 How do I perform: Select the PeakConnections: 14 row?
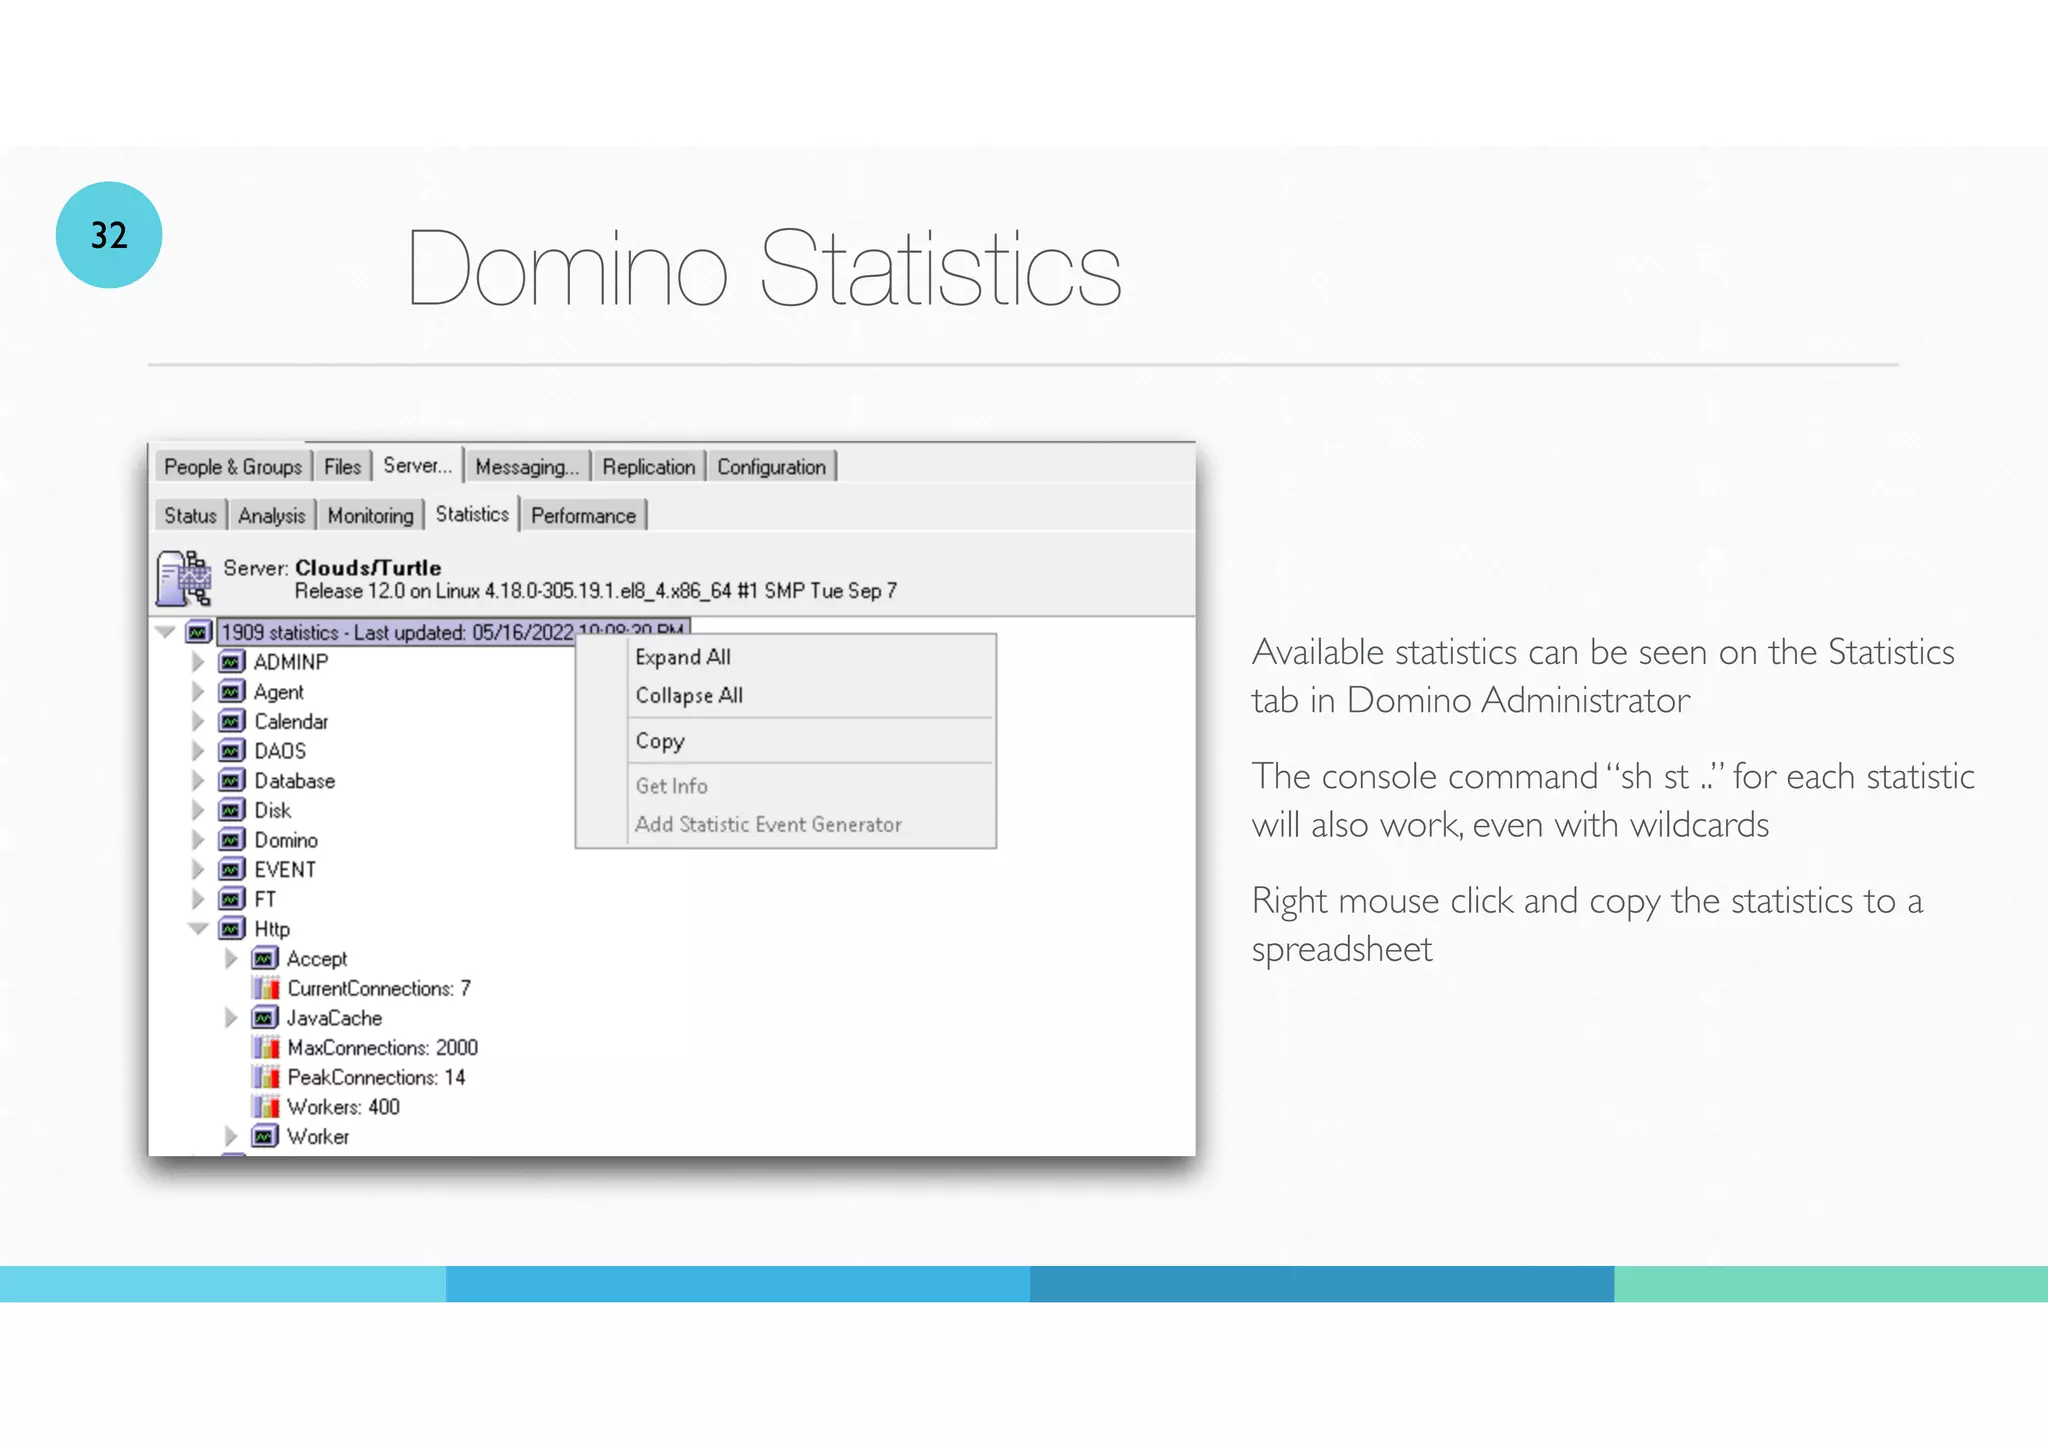tap(376, 1077)
